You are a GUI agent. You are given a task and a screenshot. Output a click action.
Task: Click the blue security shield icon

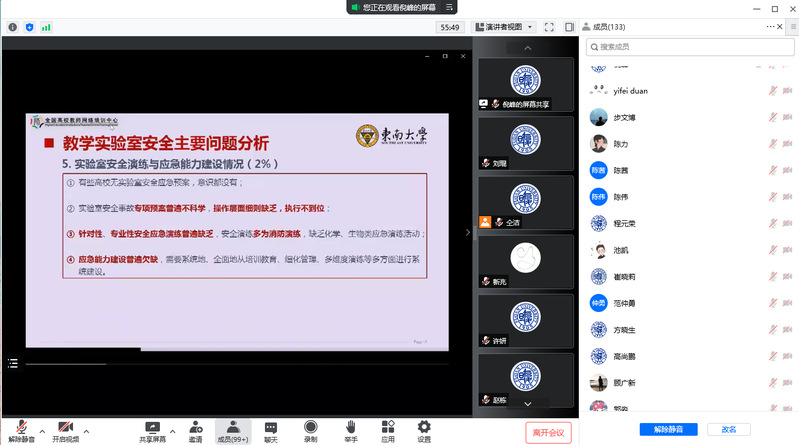pos(29,27)
